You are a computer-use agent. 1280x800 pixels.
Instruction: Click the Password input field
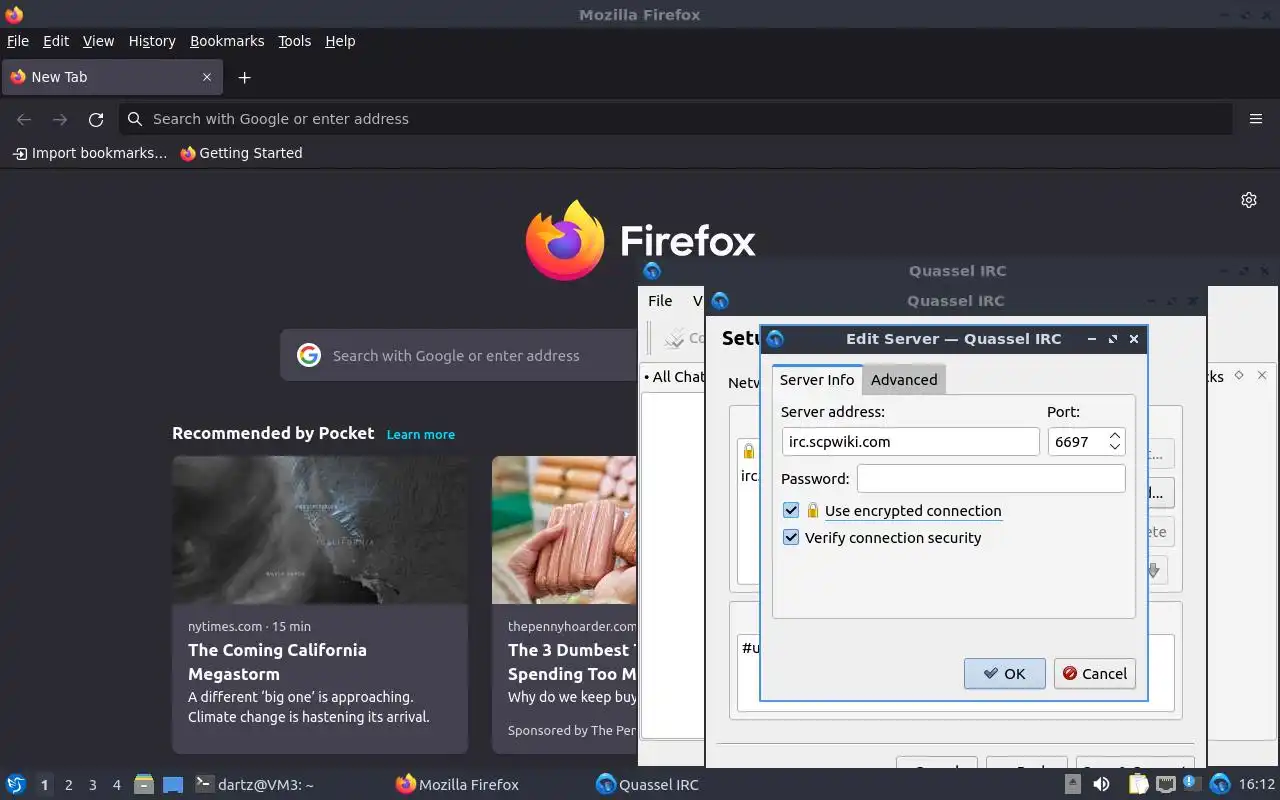pyautogui.click(x=991, y=478)
